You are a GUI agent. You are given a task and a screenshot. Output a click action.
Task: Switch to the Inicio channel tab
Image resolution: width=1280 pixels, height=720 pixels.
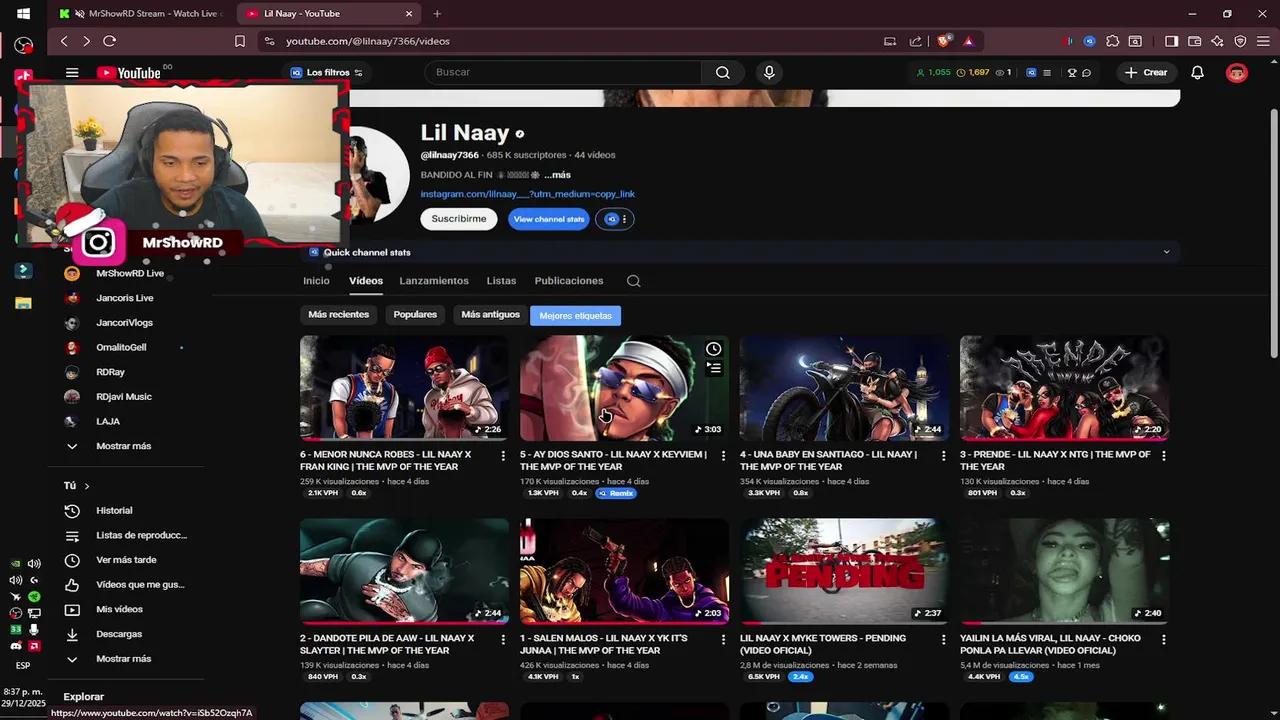point(316,281)
